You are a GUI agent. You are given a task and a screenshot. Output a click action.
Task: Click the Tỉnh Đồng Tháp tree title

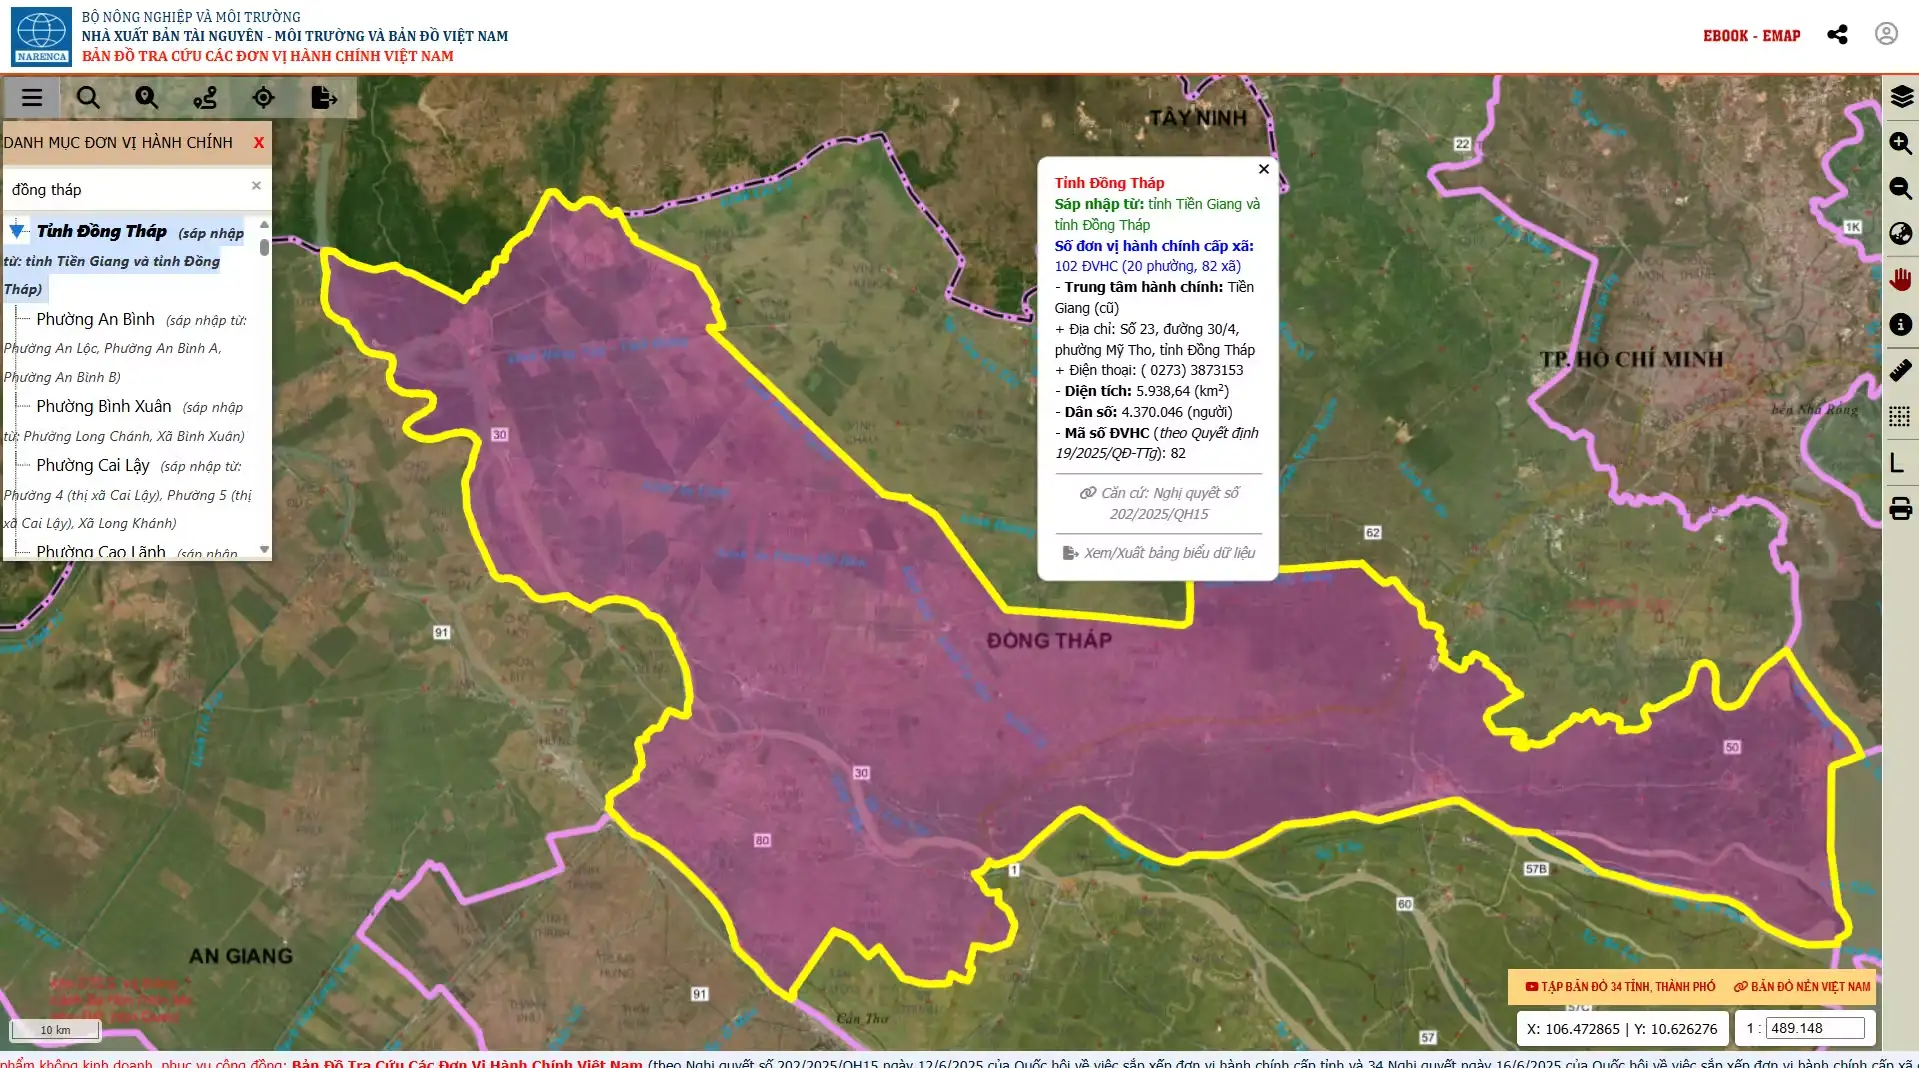pyautogui.click(x=102, y=231)
